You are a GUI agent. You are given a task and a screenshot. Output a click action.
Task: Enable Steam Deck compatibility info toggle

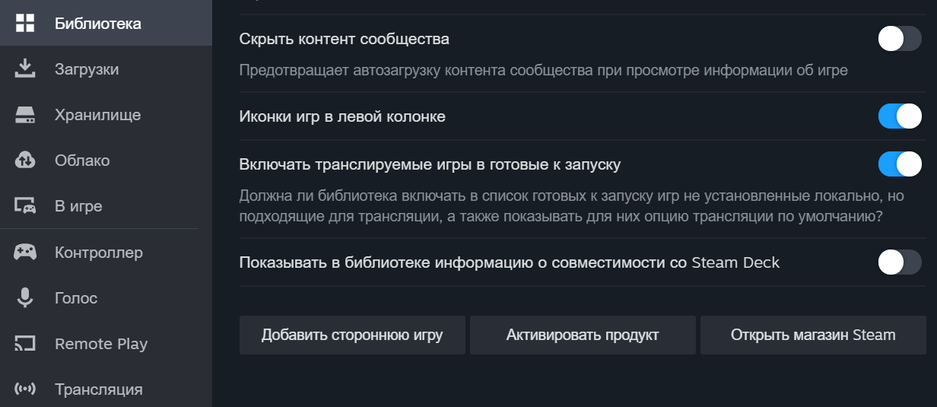click(899, 262)
